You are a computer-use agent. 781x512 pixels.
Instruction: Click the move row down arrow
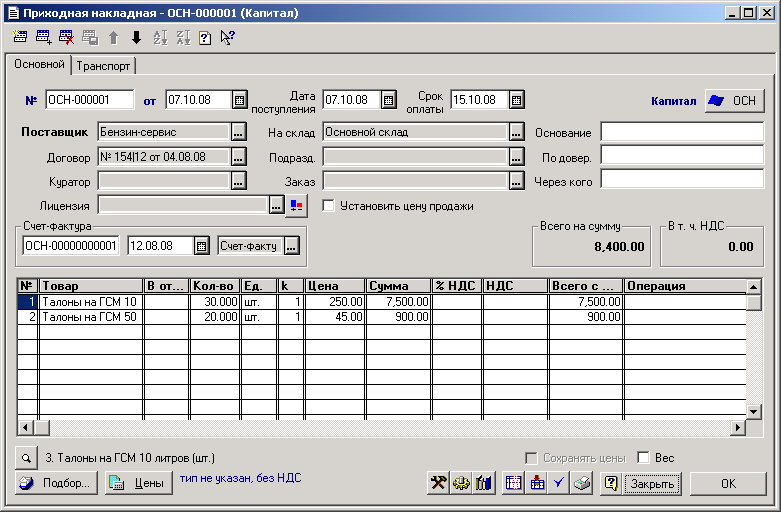(x=136, y=38)
